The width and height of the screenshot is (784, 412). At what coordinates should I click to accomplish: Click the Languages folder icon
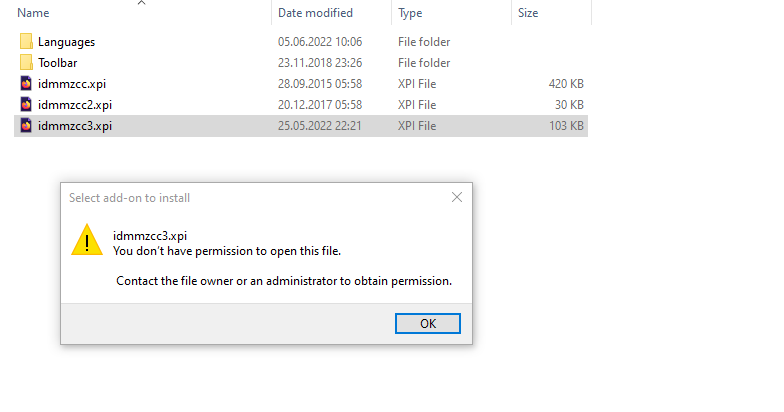26,42
